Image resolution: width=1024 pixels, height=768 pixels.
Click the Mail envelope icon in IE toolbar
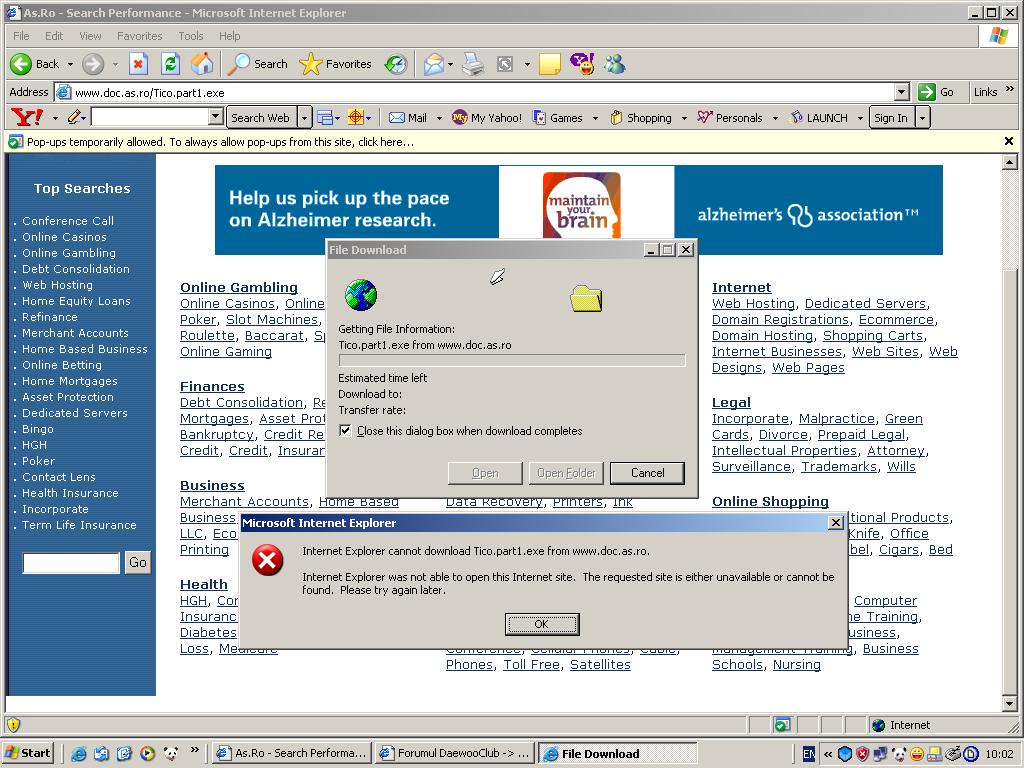coord(434,63)
